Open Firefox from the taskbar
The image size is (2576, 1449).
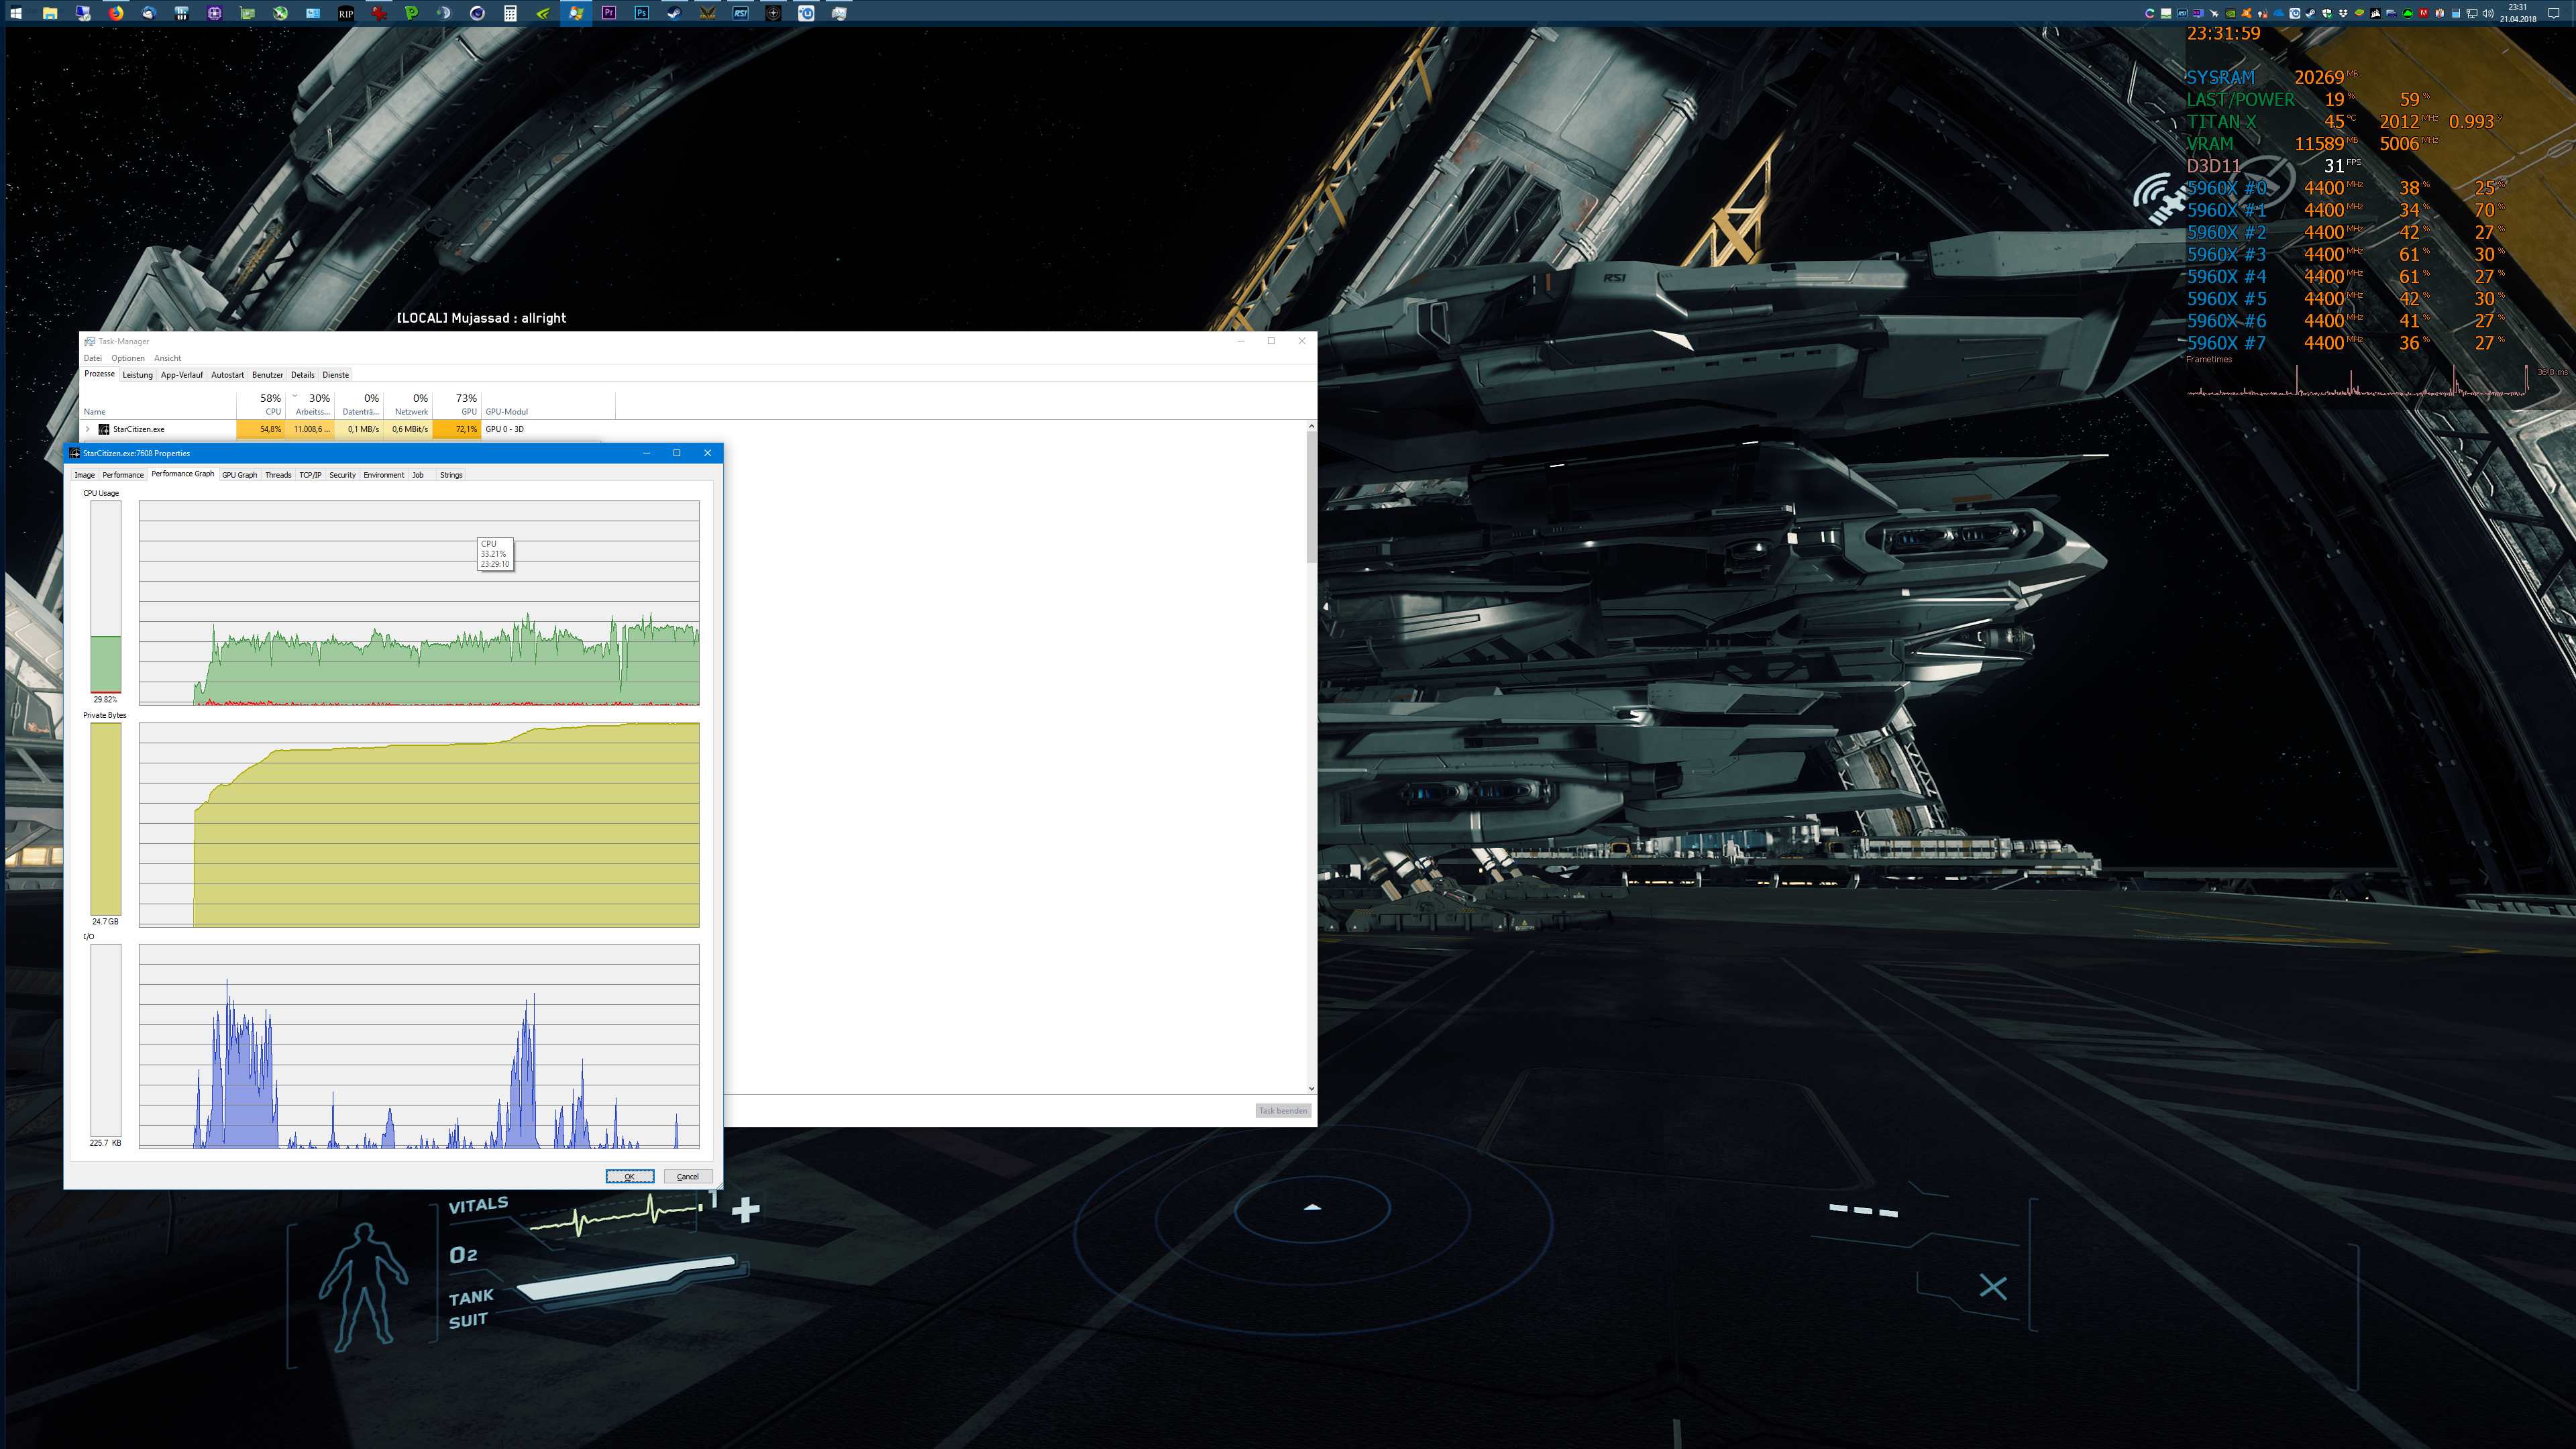point(116,13)
